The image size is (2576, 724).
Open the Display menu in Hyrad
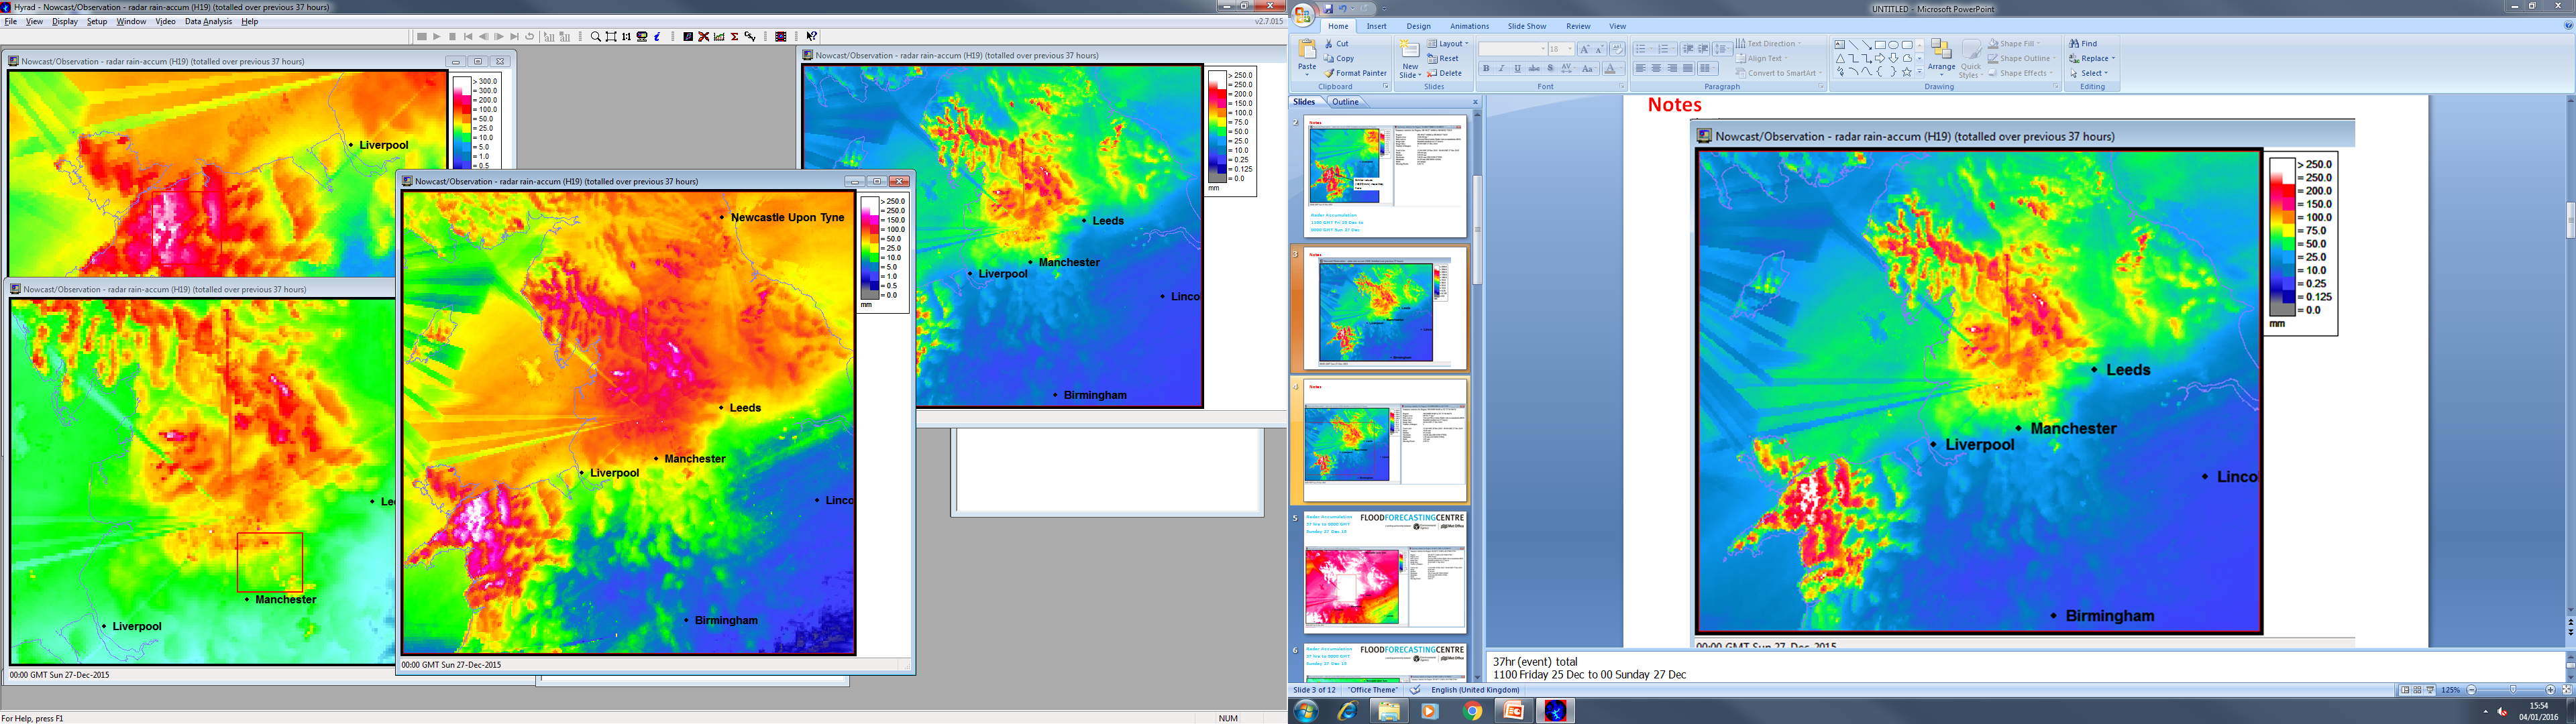click(x=65, y=21)
